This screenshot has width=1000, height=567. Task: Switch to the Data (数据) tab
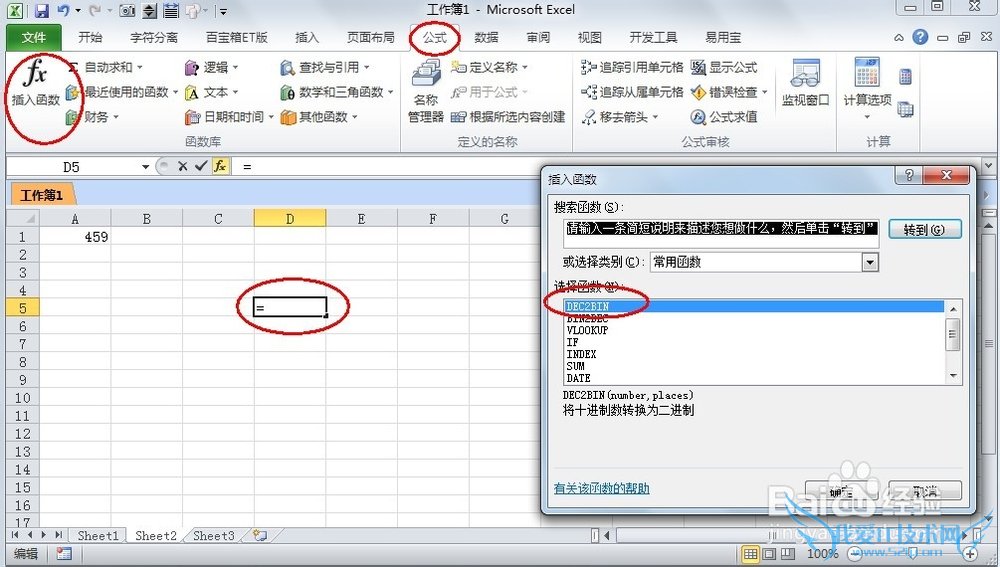tap(487, 38)
